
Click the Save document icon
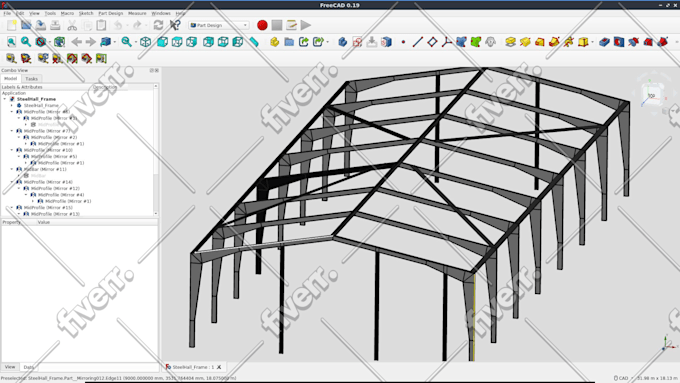[x=41, y=25]
